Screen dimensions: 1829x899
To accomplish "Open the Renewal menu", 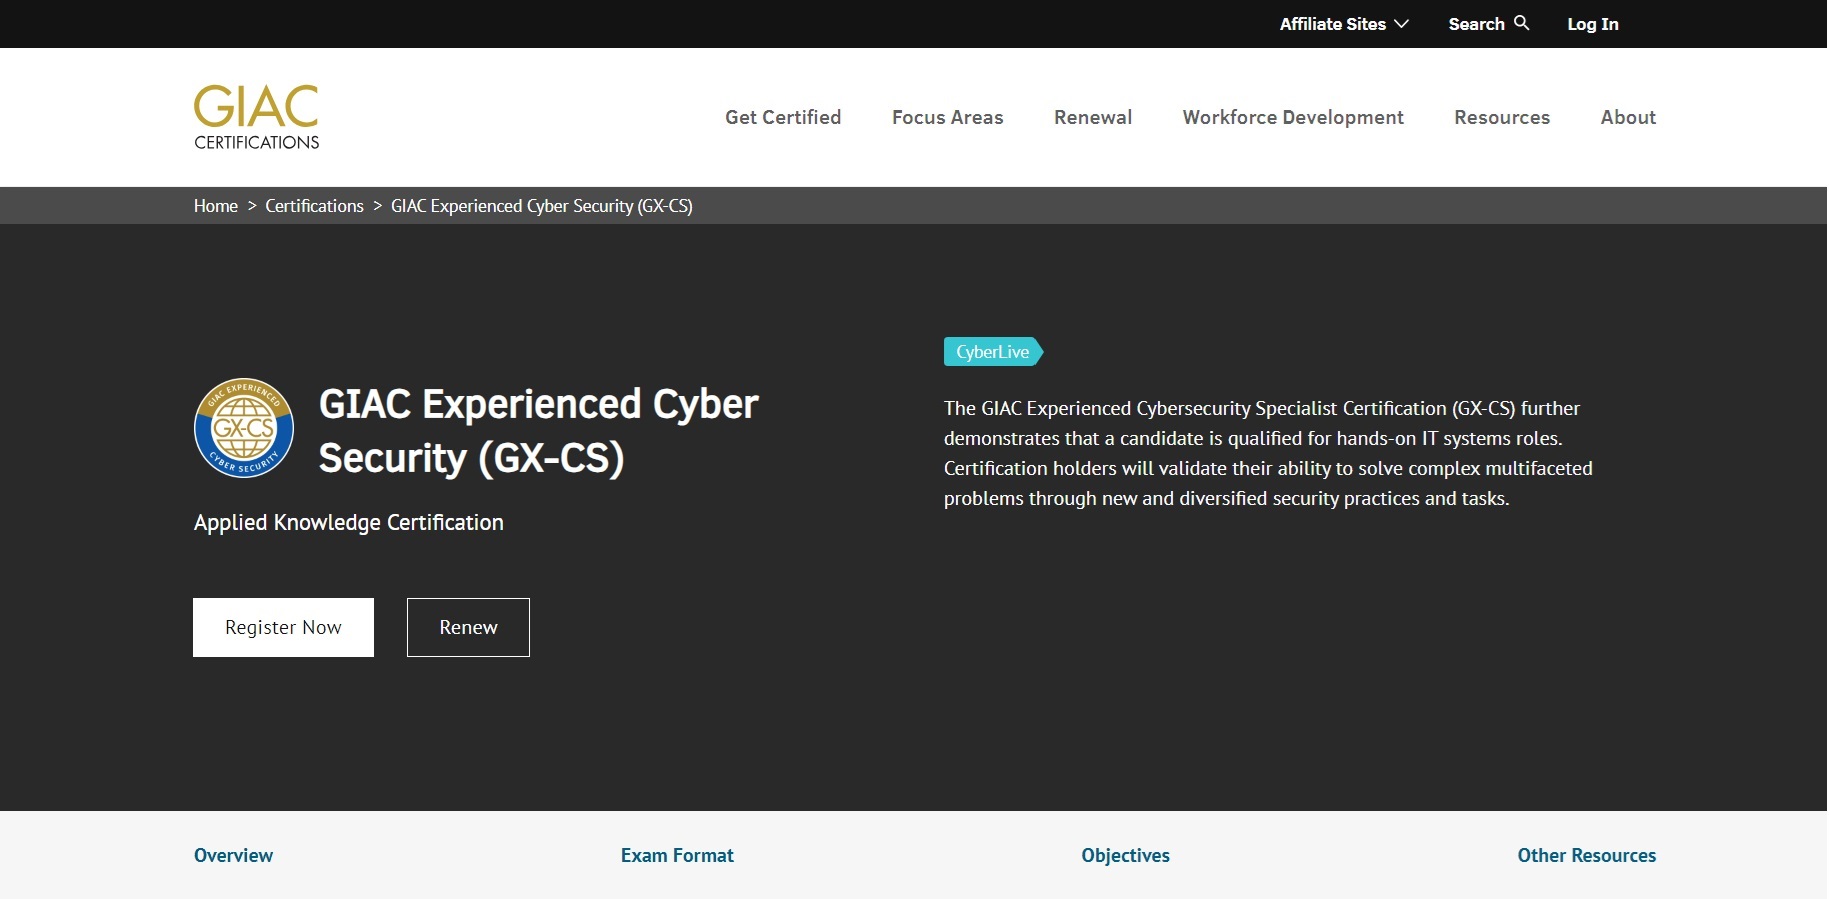I will pos(1093,117).
